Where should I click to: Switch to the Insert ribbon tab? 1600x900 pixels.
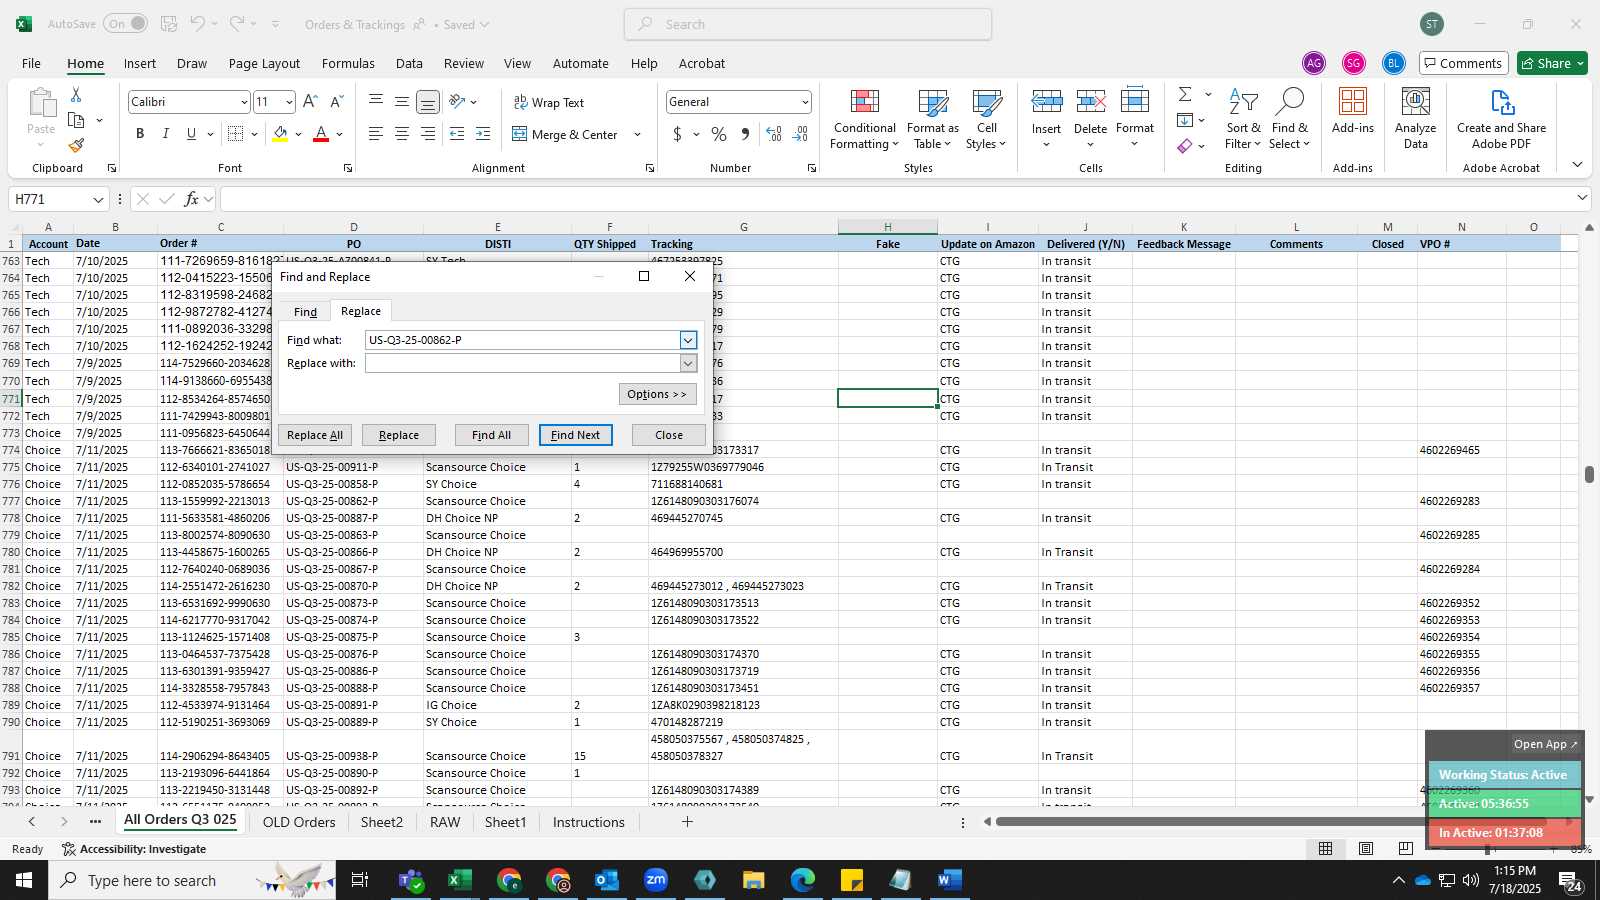coord(140,63)
